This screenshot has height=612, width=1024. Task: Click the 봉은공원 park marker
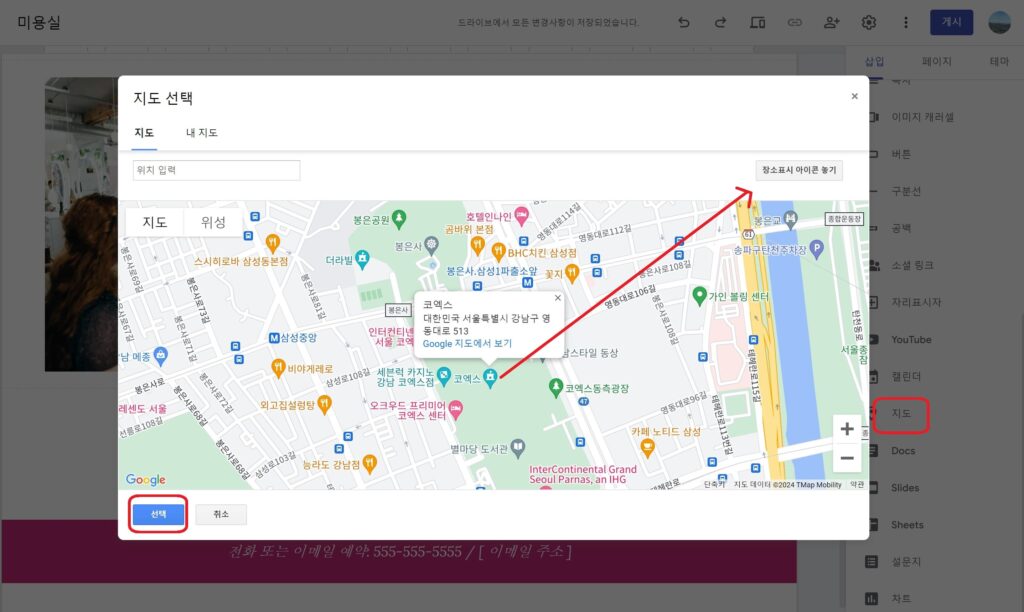tap(399, 219)
